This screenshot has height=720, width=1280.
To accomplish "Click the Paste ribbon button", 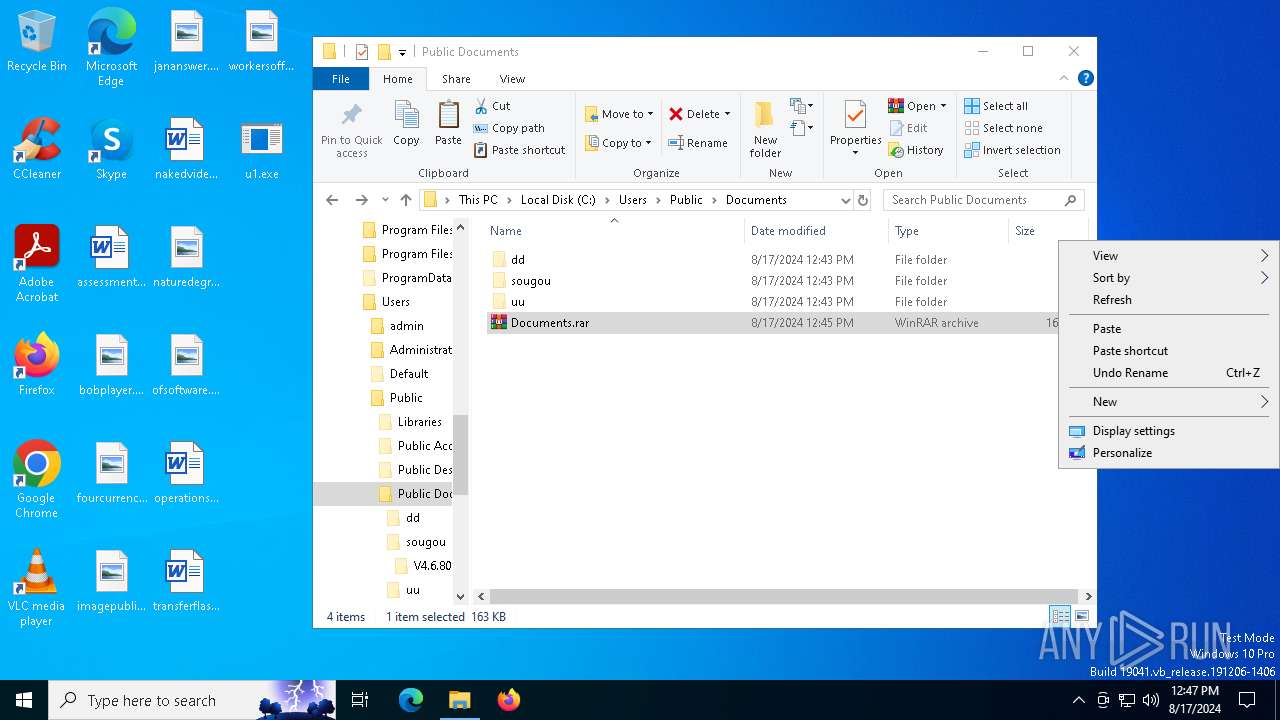I will tap(448, 124).
